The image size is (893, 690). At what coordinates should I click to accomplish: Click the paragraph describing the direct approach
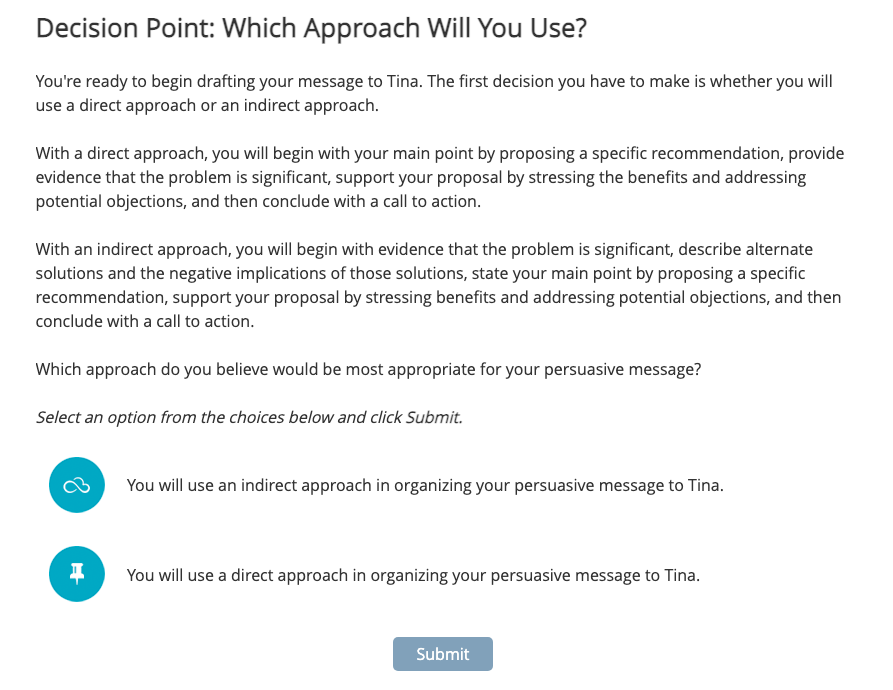click(x=440, y=177)
